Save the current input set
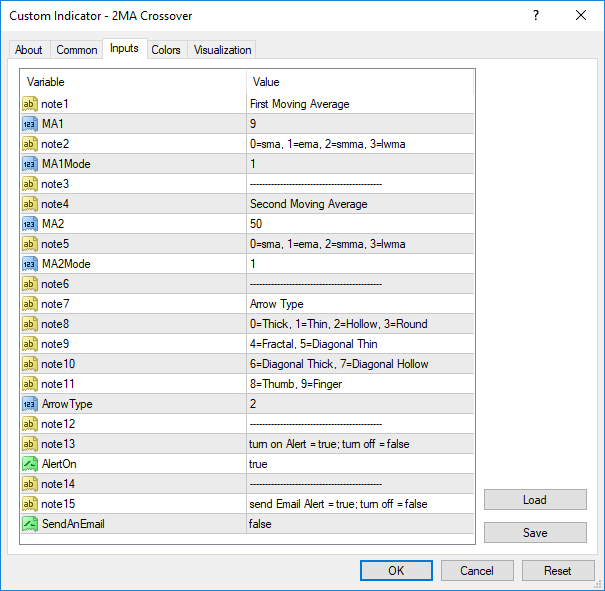This screenshot has height=591, width=605. (535, 533)
